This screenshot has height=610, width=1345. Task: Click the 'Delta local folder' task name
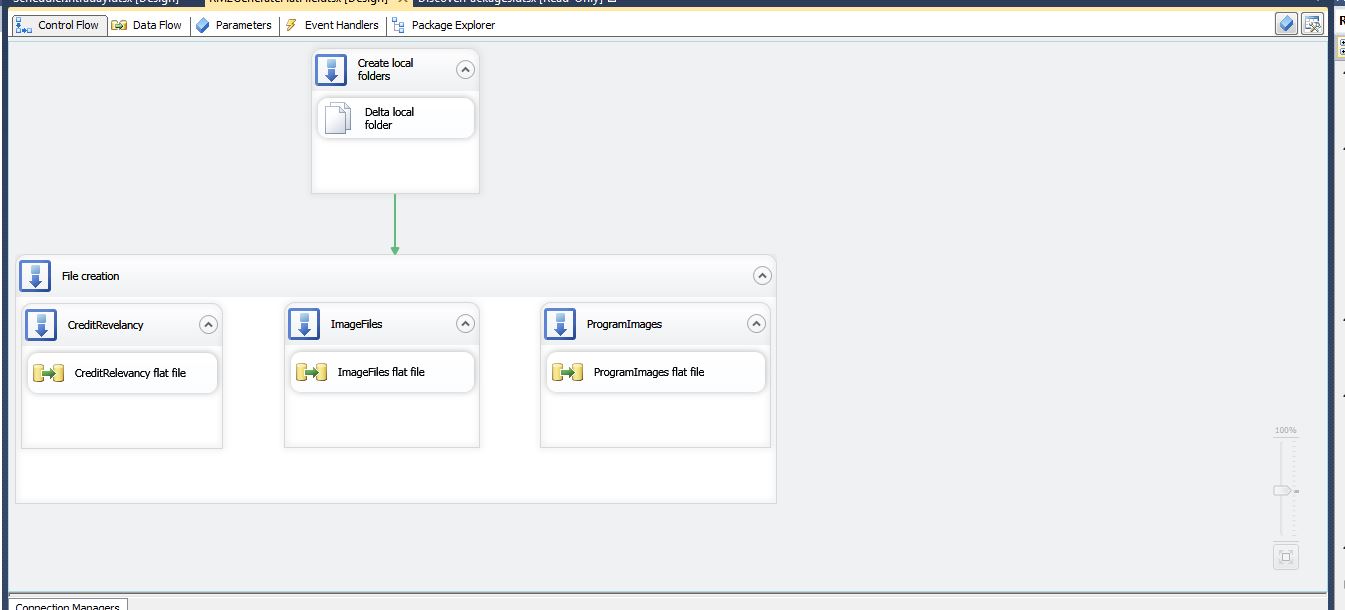click(x=389, y=118)
